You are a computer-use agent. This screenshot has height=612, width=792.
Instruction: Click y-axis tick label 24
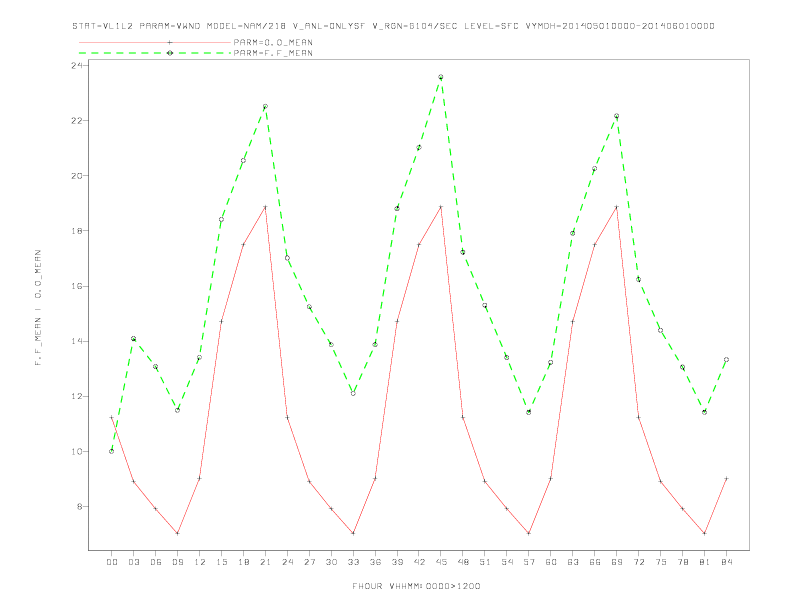(77, 66)
